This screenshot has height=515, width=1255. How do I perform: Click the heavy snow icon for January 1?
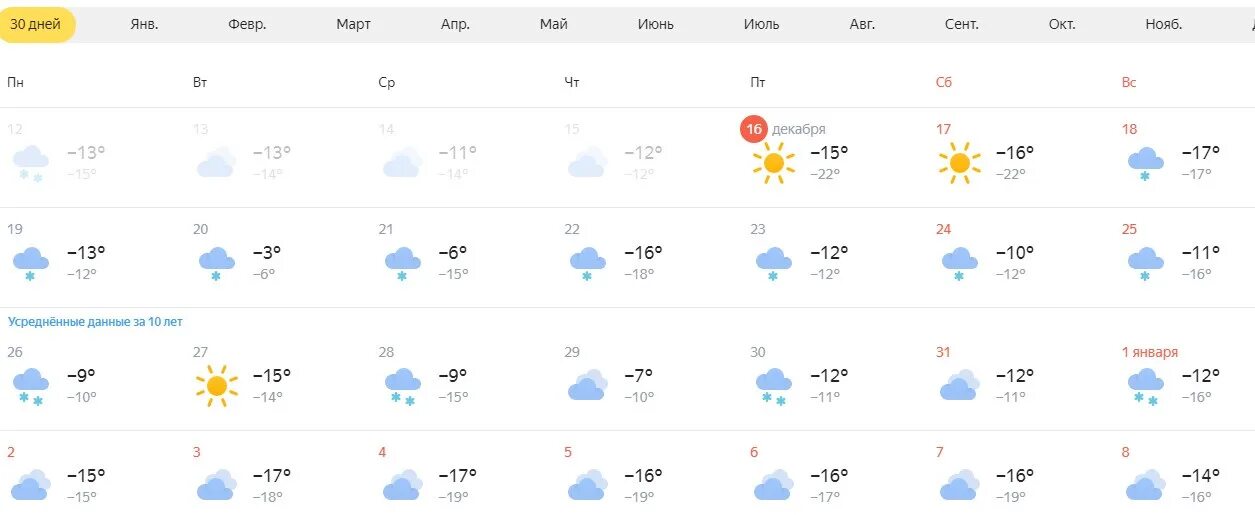[1145, 387]
